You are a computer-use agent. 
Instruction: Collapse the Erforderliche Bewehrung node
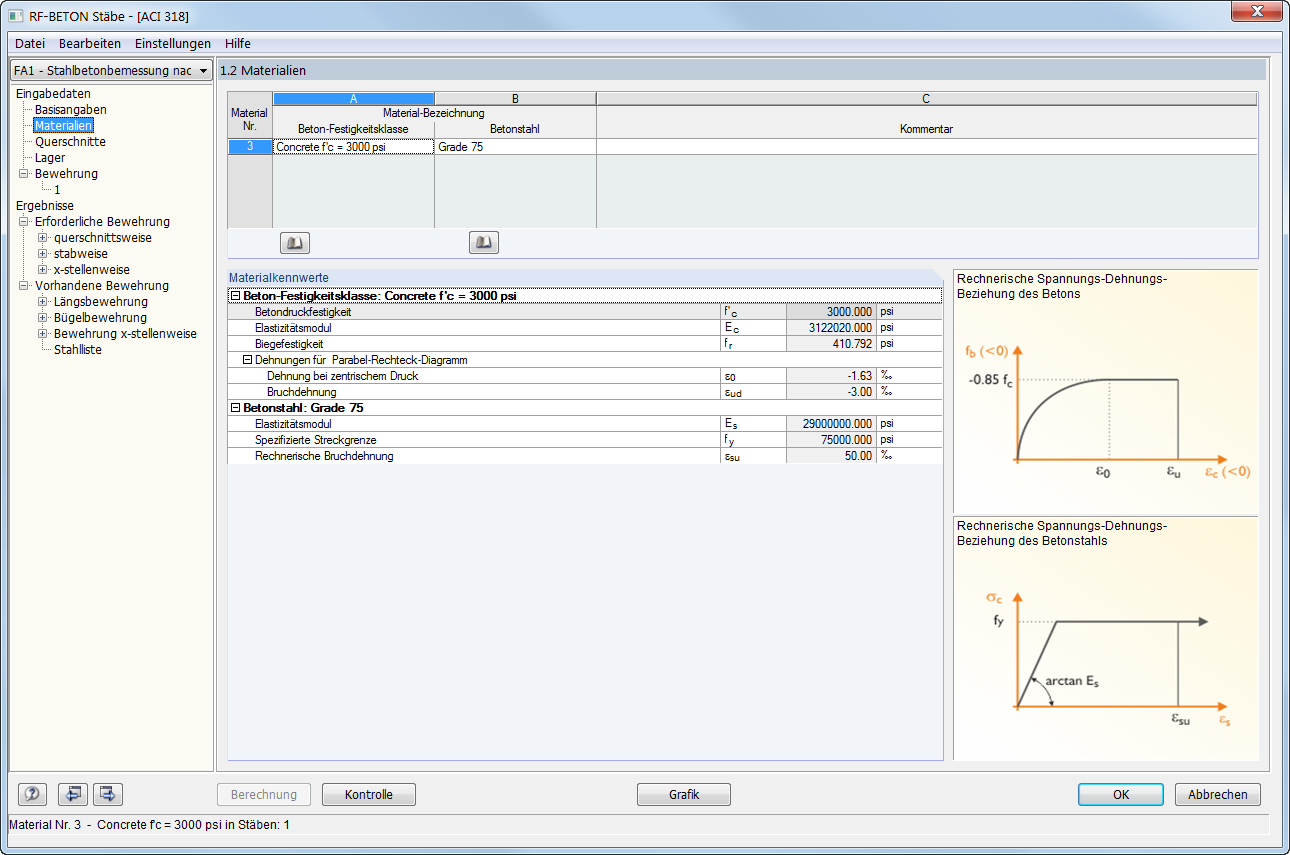point(24,222)
